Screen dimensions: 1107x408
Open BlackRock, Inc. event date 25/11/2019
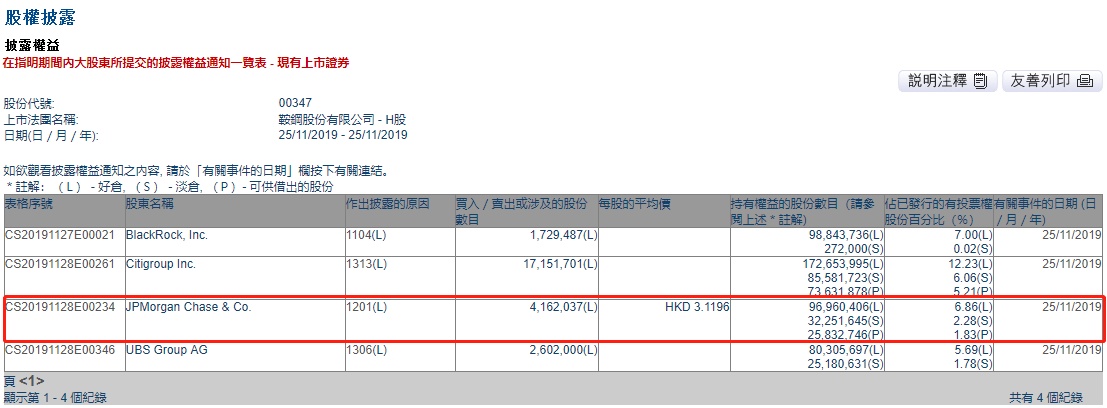(x=1071, y=234)
